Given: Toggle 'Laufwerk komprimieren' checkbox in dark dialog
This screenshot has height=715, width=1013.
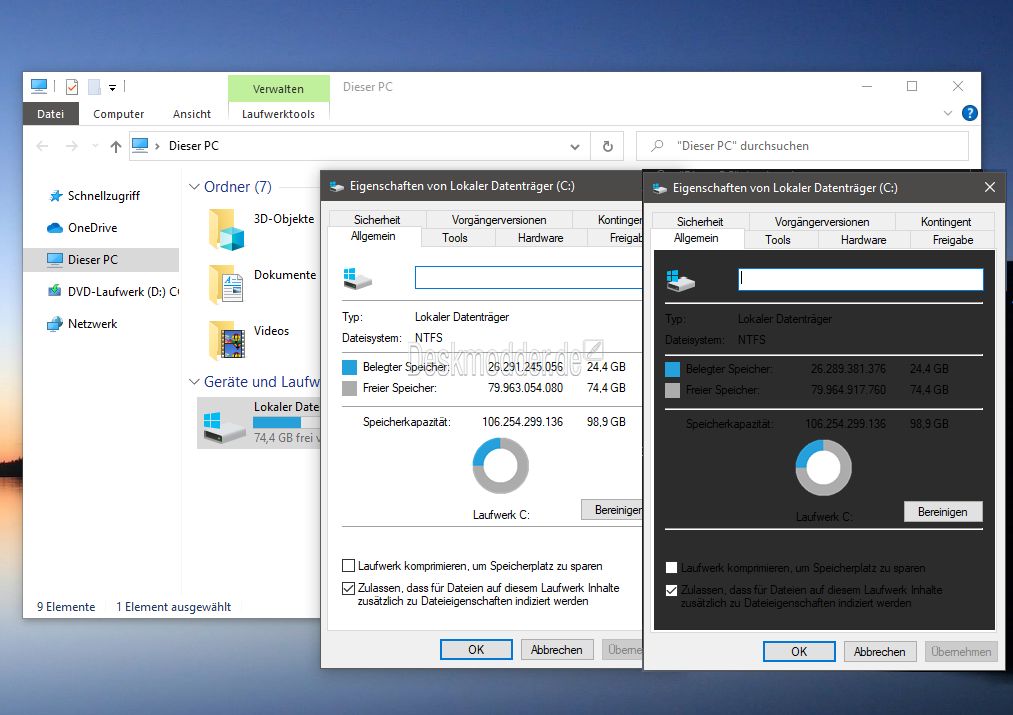Looking at the screenshot, I should (x=671, y=568).
